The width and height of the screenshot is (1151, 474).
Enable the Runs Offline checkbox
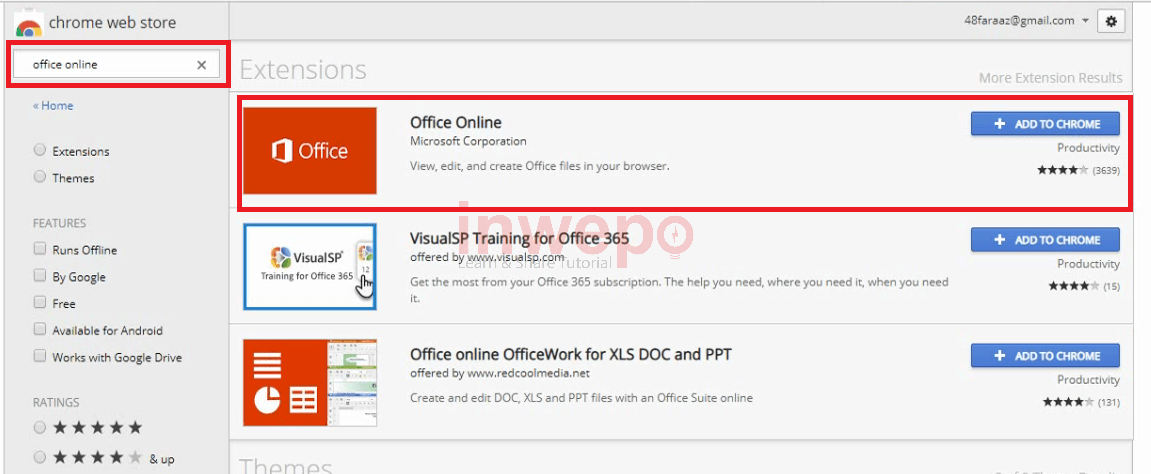point(40,249)
